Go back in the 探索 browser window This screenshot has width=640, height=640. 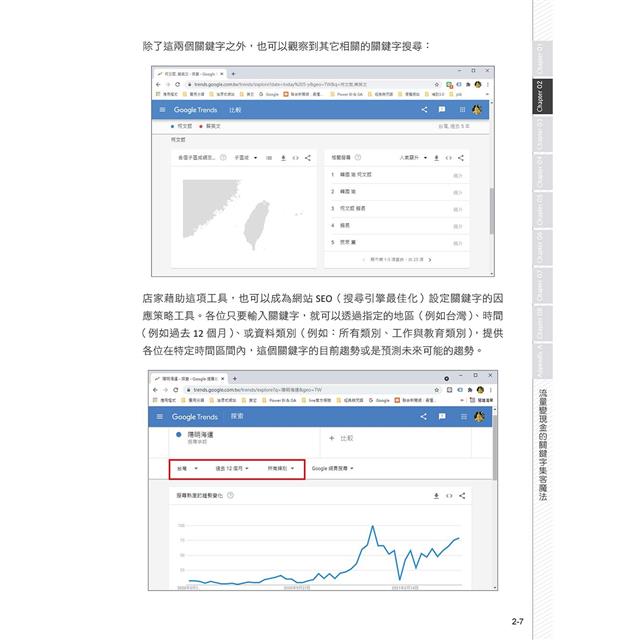156,390
